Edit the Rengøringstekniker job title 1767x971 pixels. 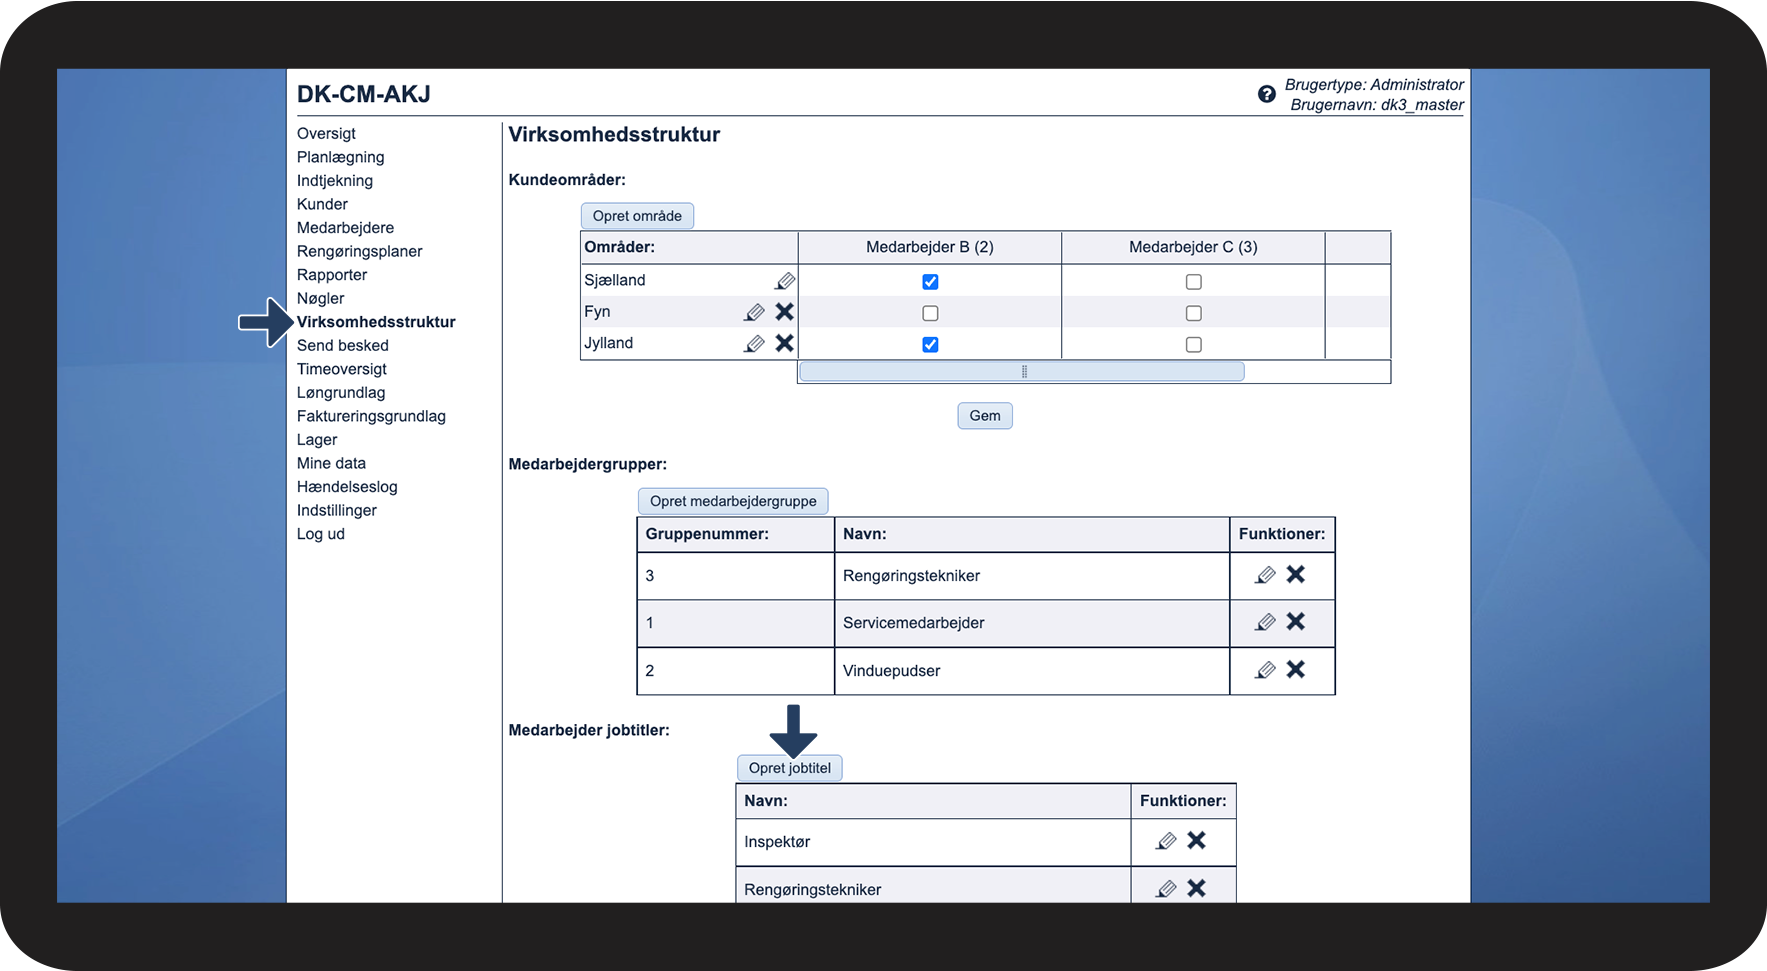pos(1166,888)
